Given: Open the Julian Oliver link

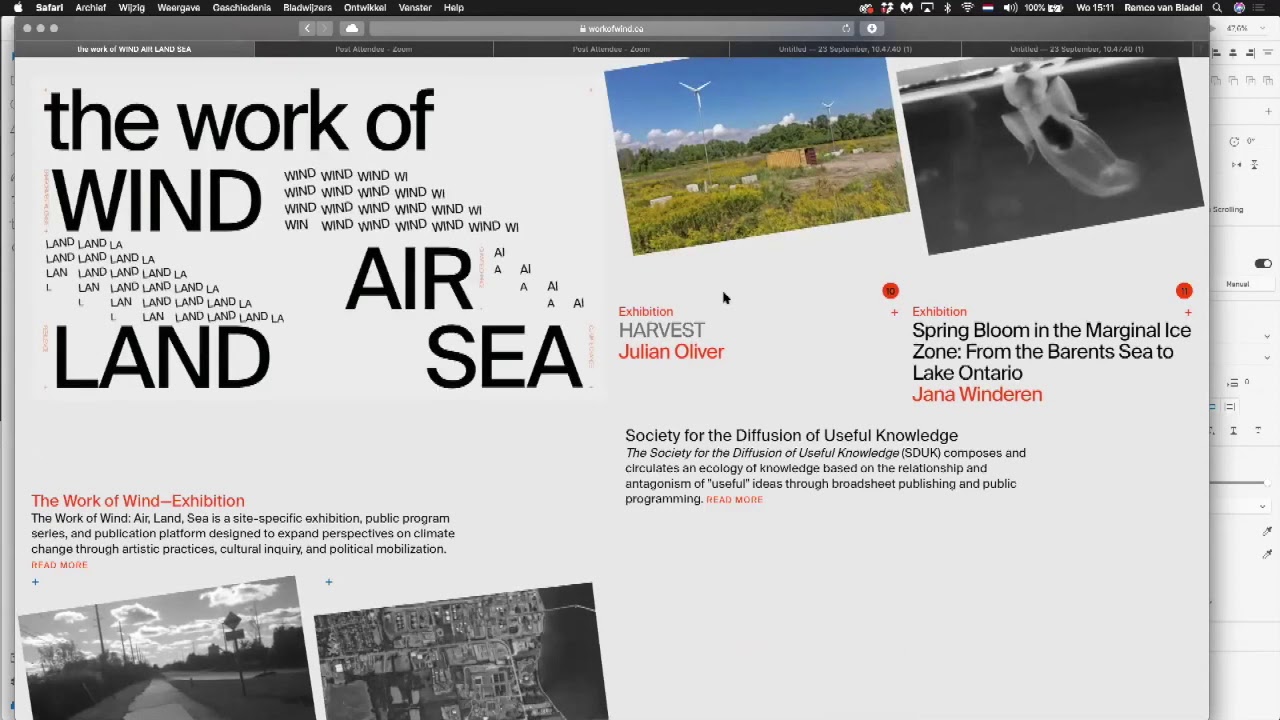Looking at the screenshot, I should pyautogui.click(x=671, y=352).
